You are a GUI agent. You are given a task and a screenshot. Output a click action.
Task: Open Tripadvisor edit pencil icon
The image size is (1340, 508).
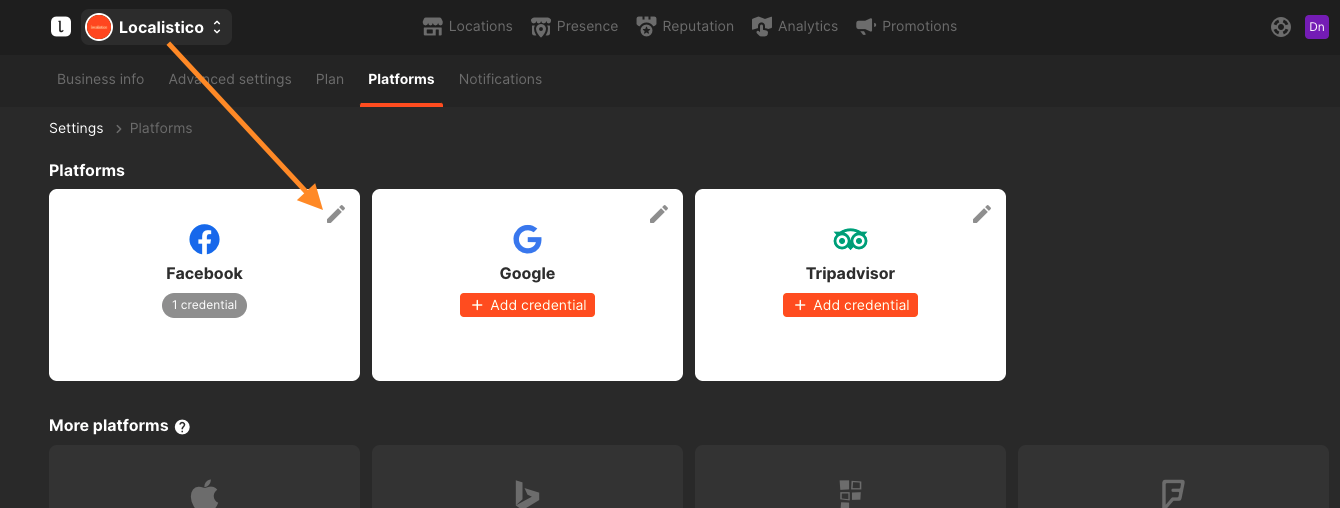(x=982, y=214)
